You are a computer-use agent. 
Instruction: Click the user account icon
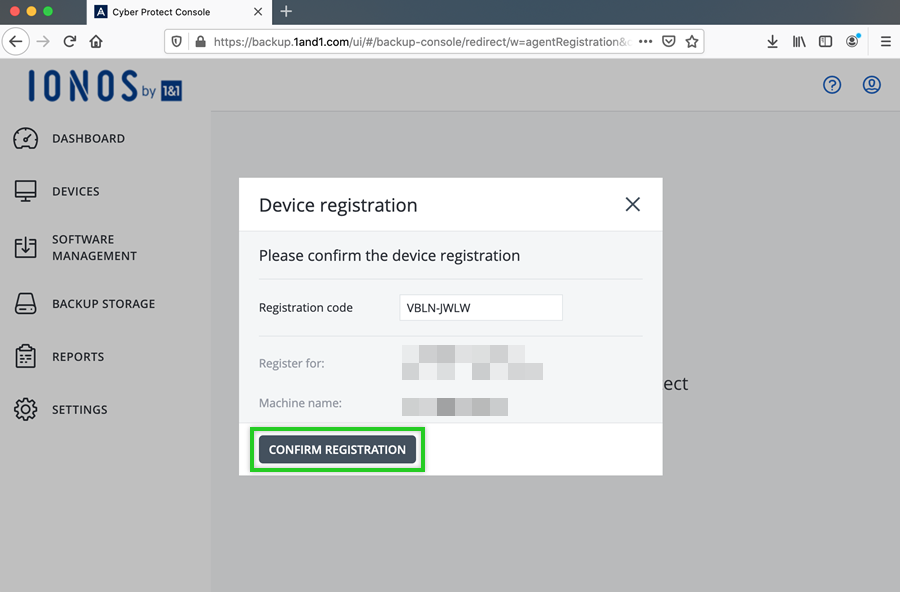coord(872,85)
